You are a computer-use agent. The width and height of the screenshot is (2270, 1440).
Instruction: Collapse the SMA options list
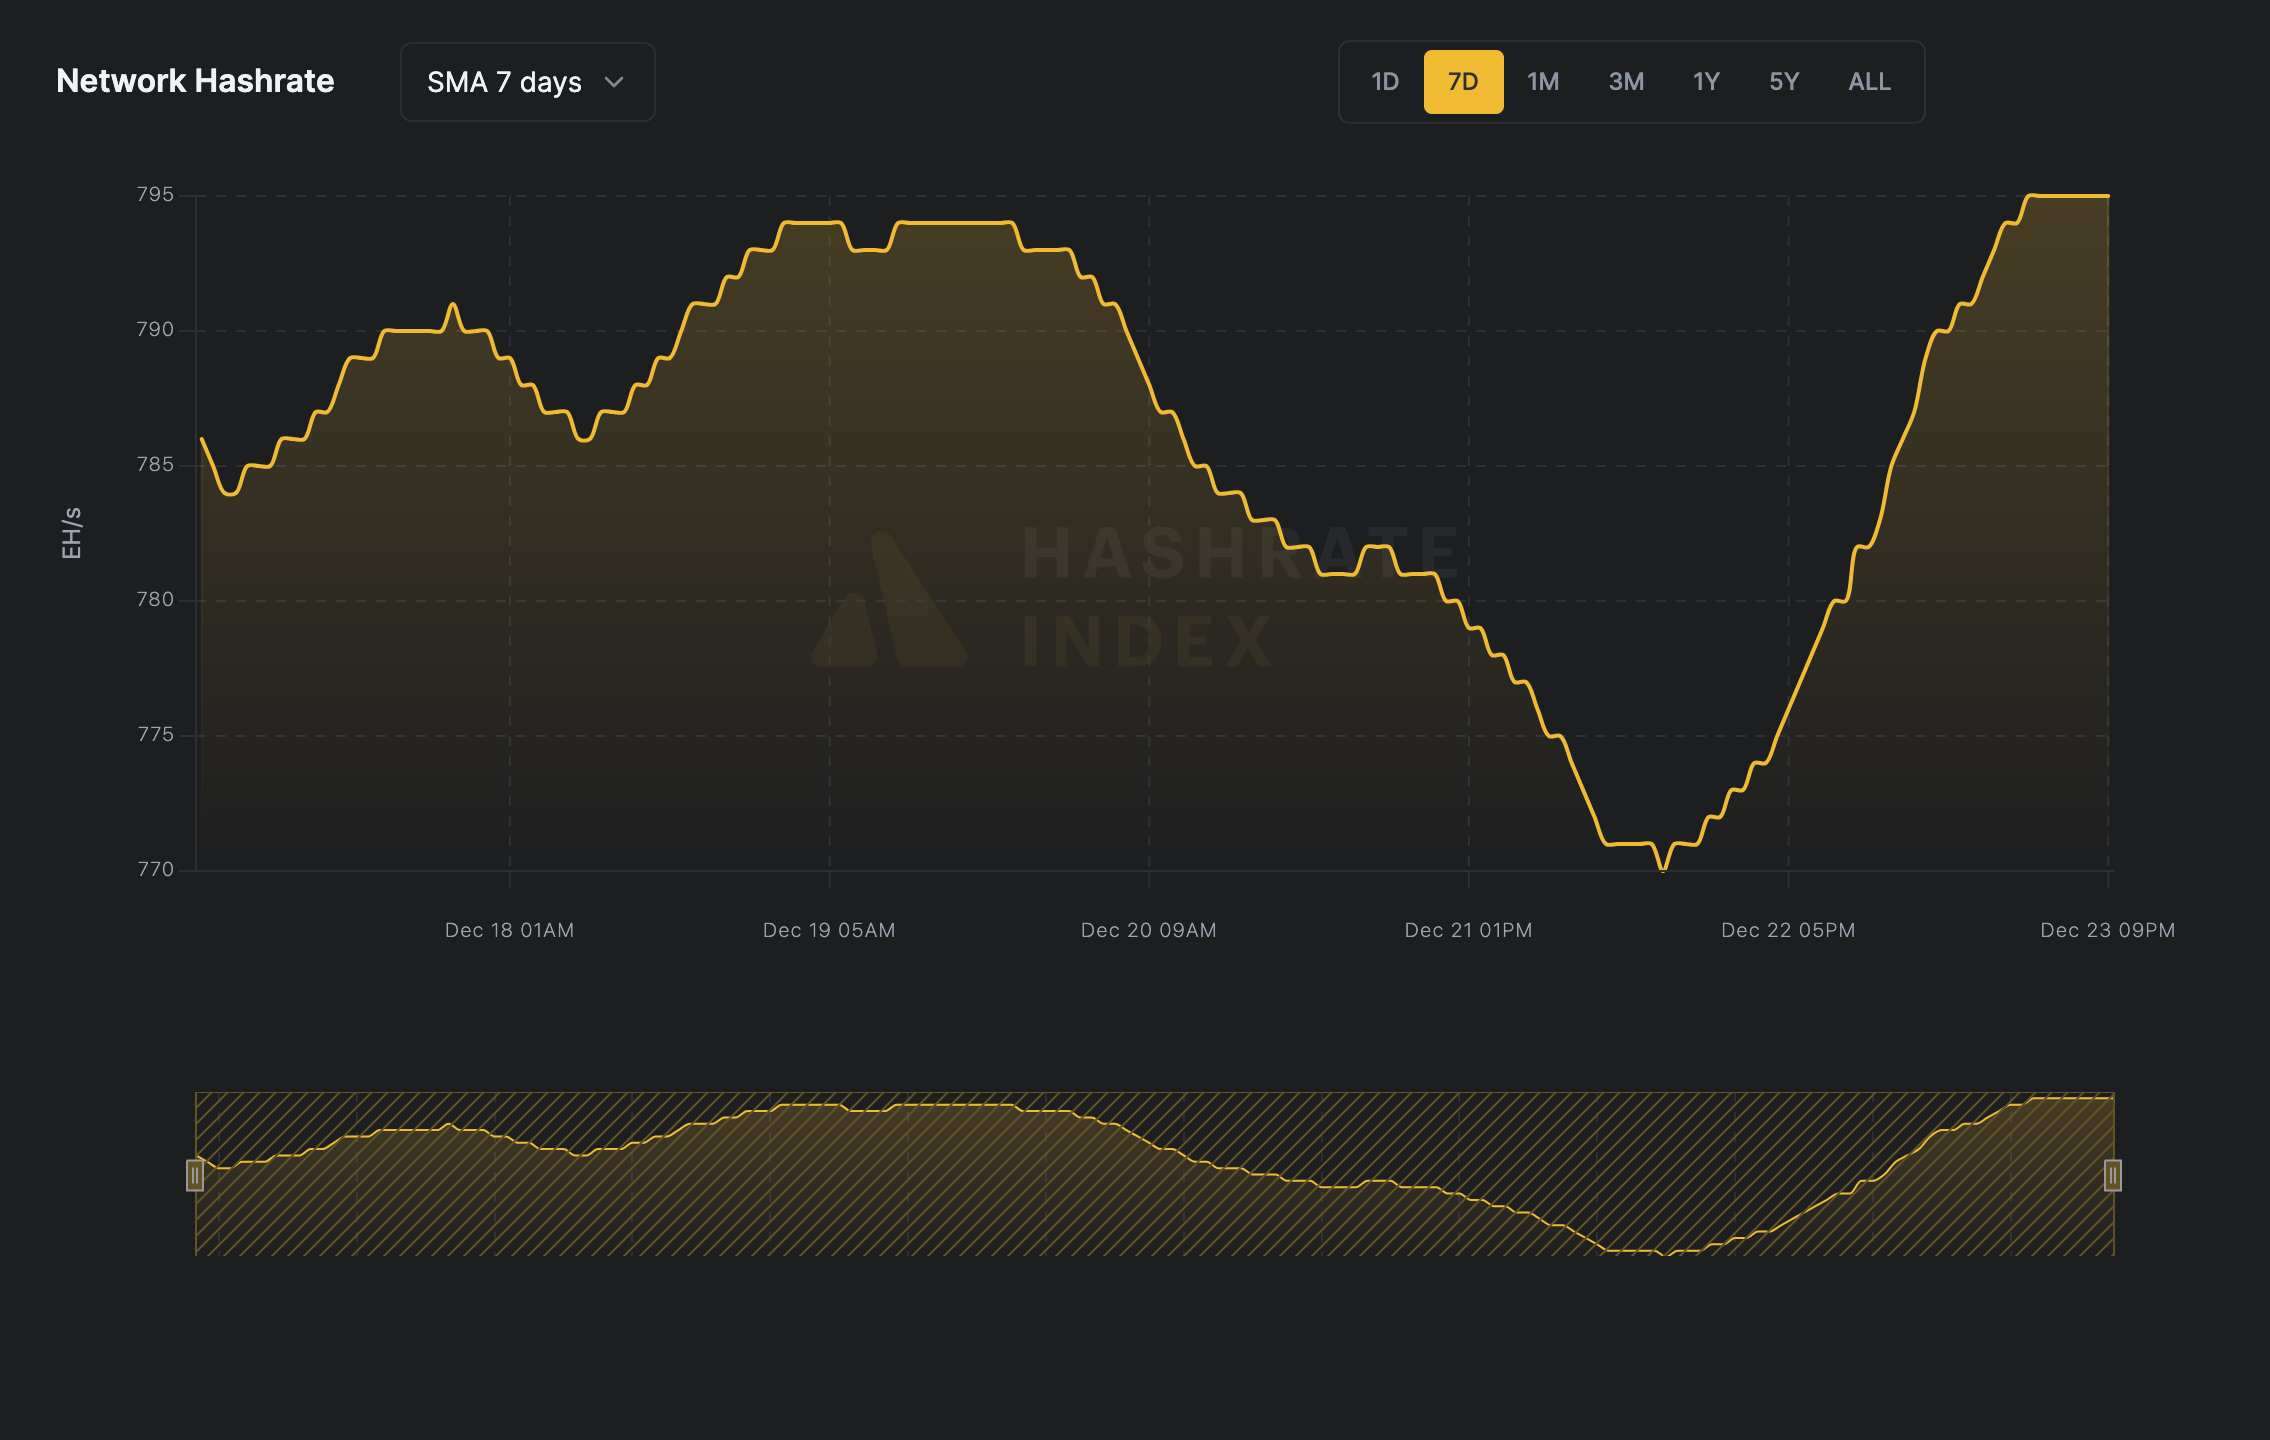coord(527,82)
